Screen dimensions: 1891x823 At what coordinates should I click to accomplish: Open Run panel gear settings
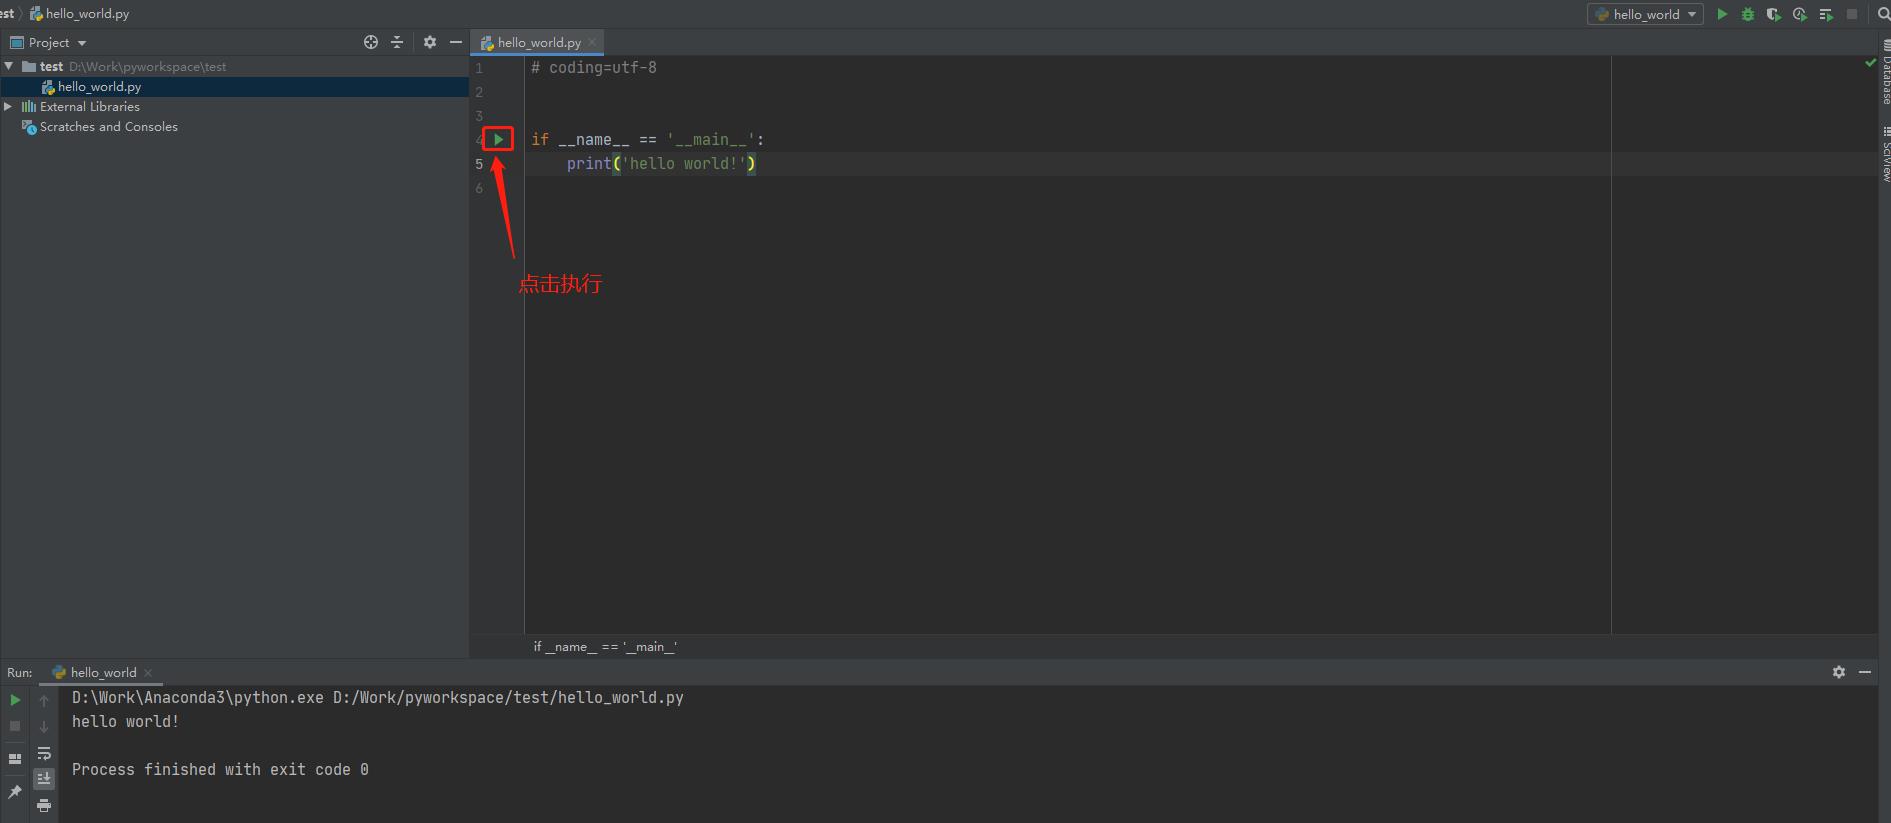[1839, 672]
